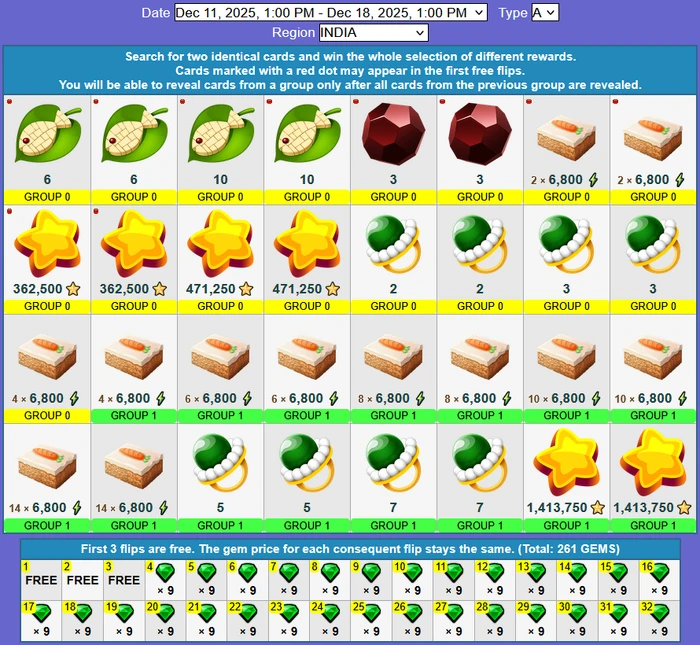Click the green gem for flip 14

[577, 573]
